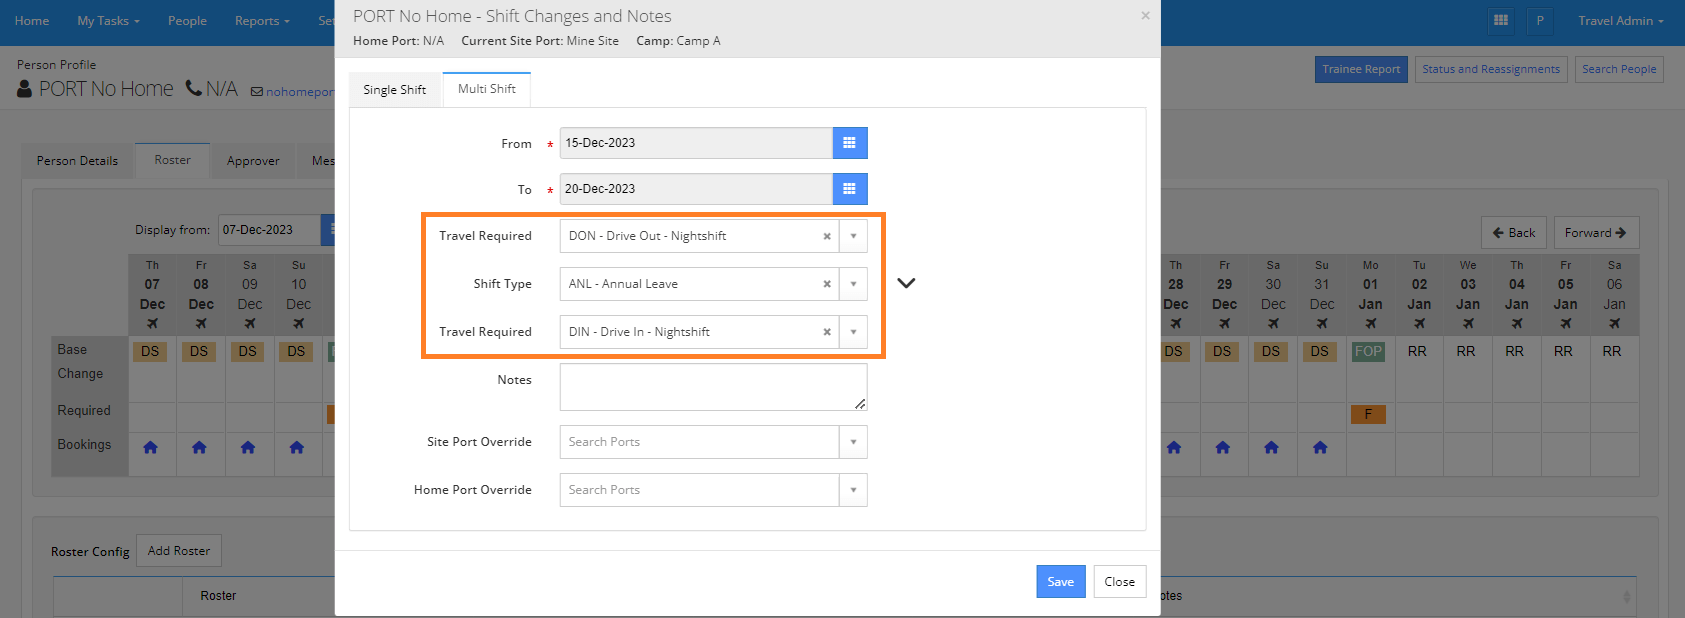Open the Person Details tab

tap(77, 161)
